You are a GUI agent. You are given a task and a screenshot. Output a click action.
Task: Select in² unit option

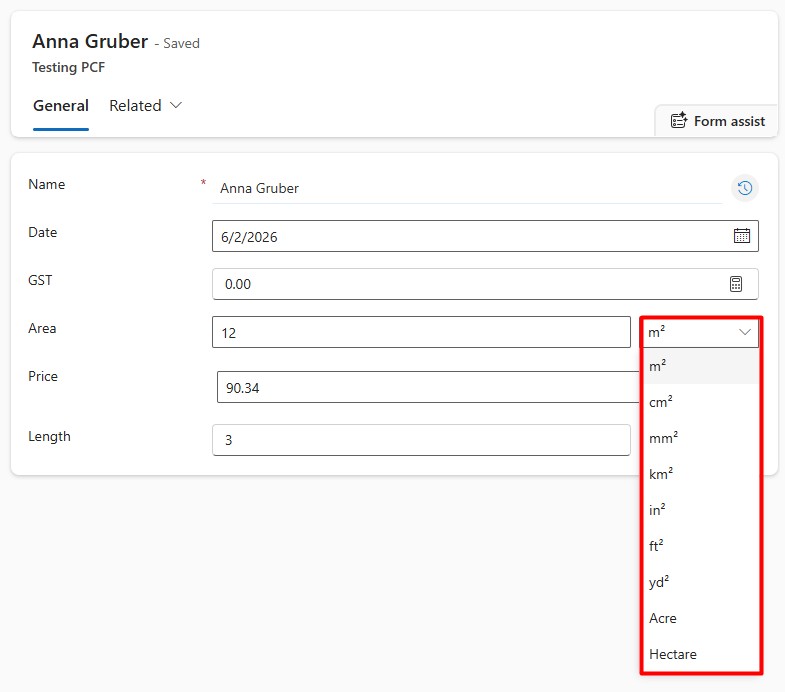pos(700,510)
